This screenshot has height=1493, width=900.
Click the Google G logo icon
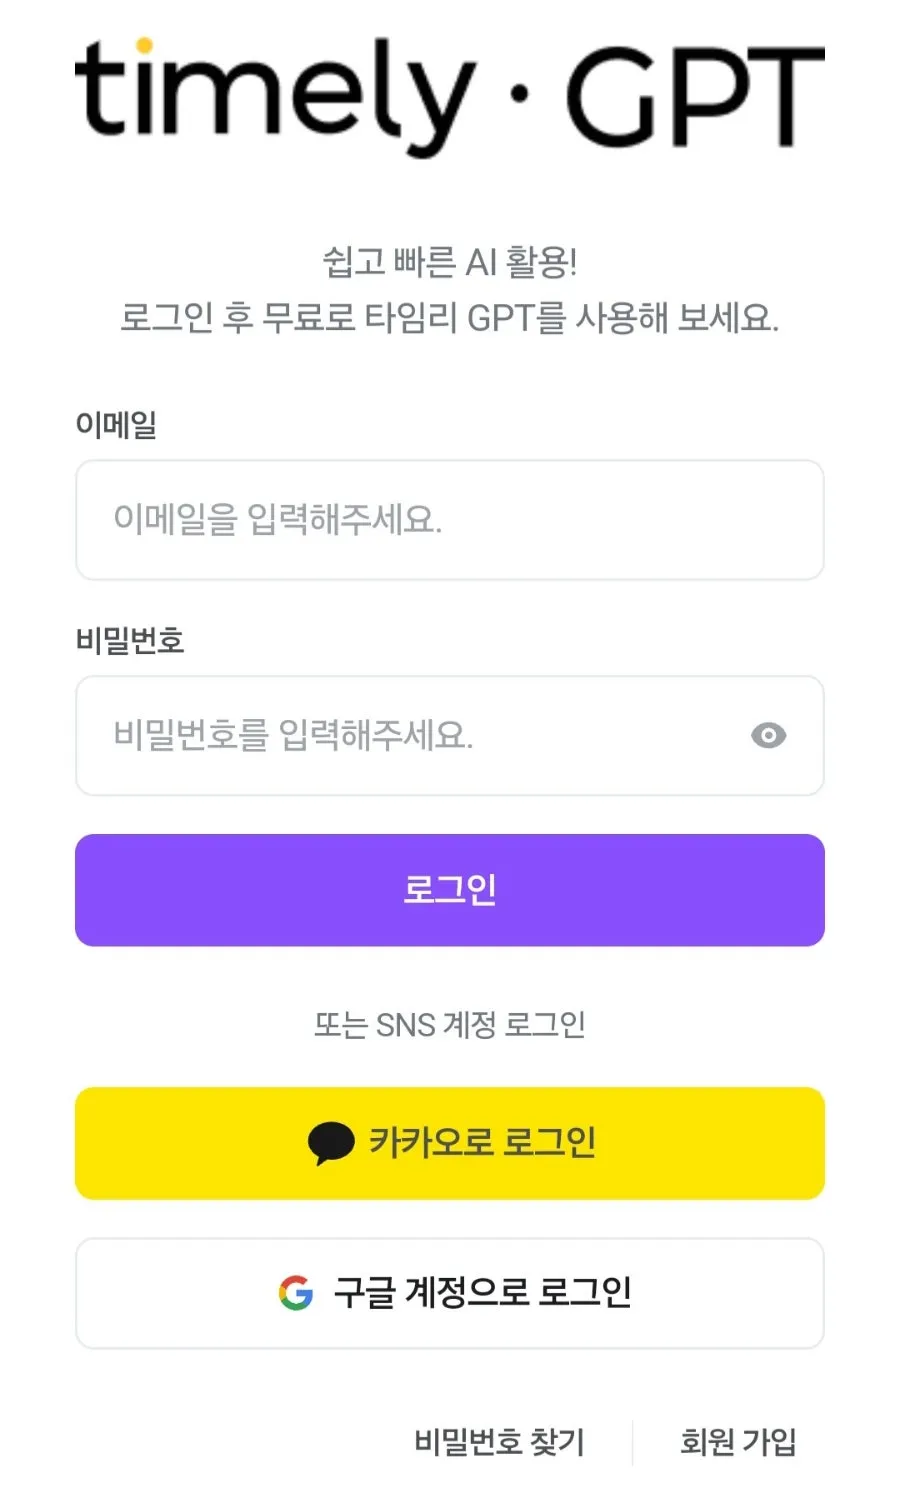point(296,1293)
